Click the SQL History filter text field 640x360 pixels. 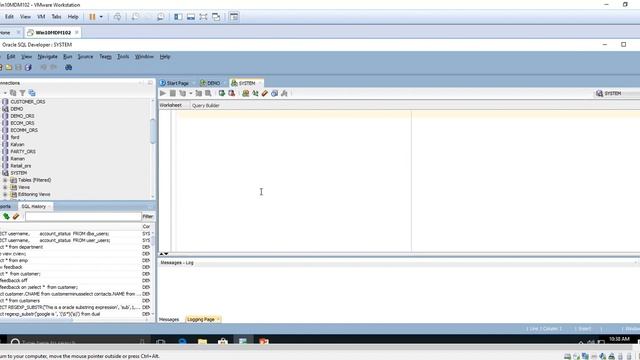[83, 216]
